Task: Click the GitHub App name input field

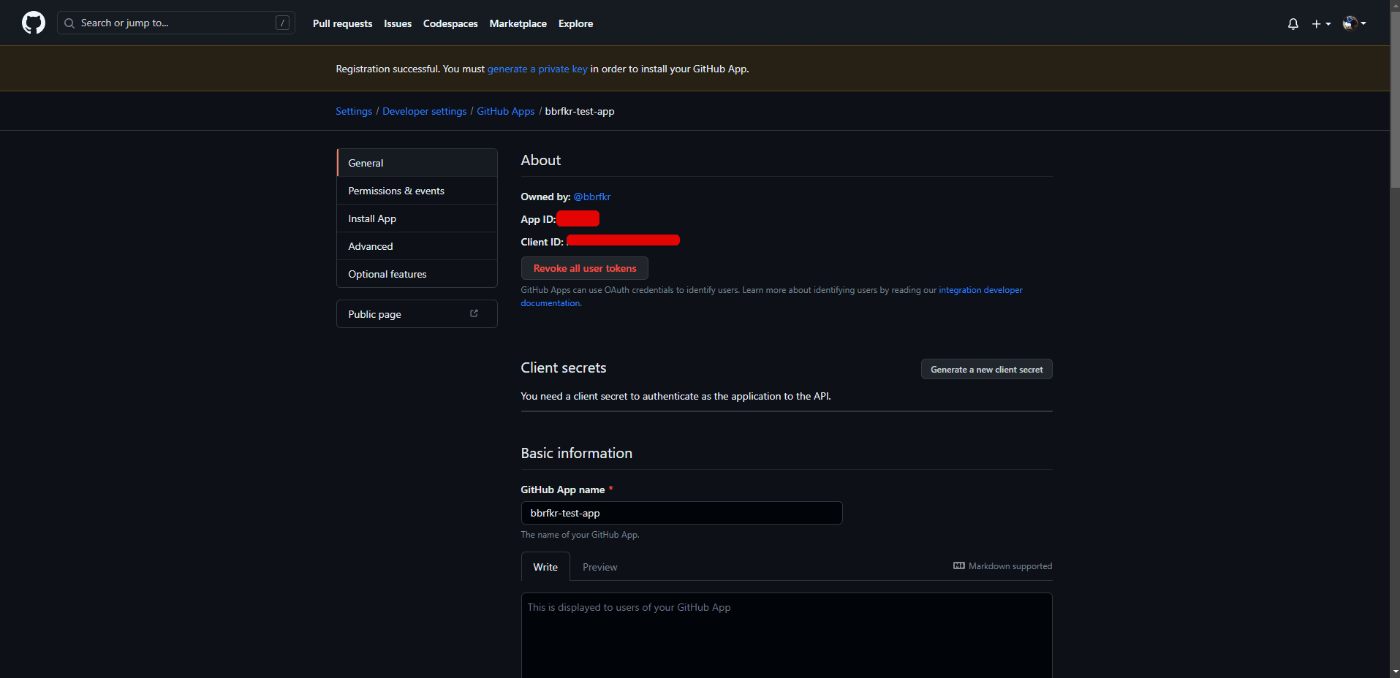Action: pos(682,513)
